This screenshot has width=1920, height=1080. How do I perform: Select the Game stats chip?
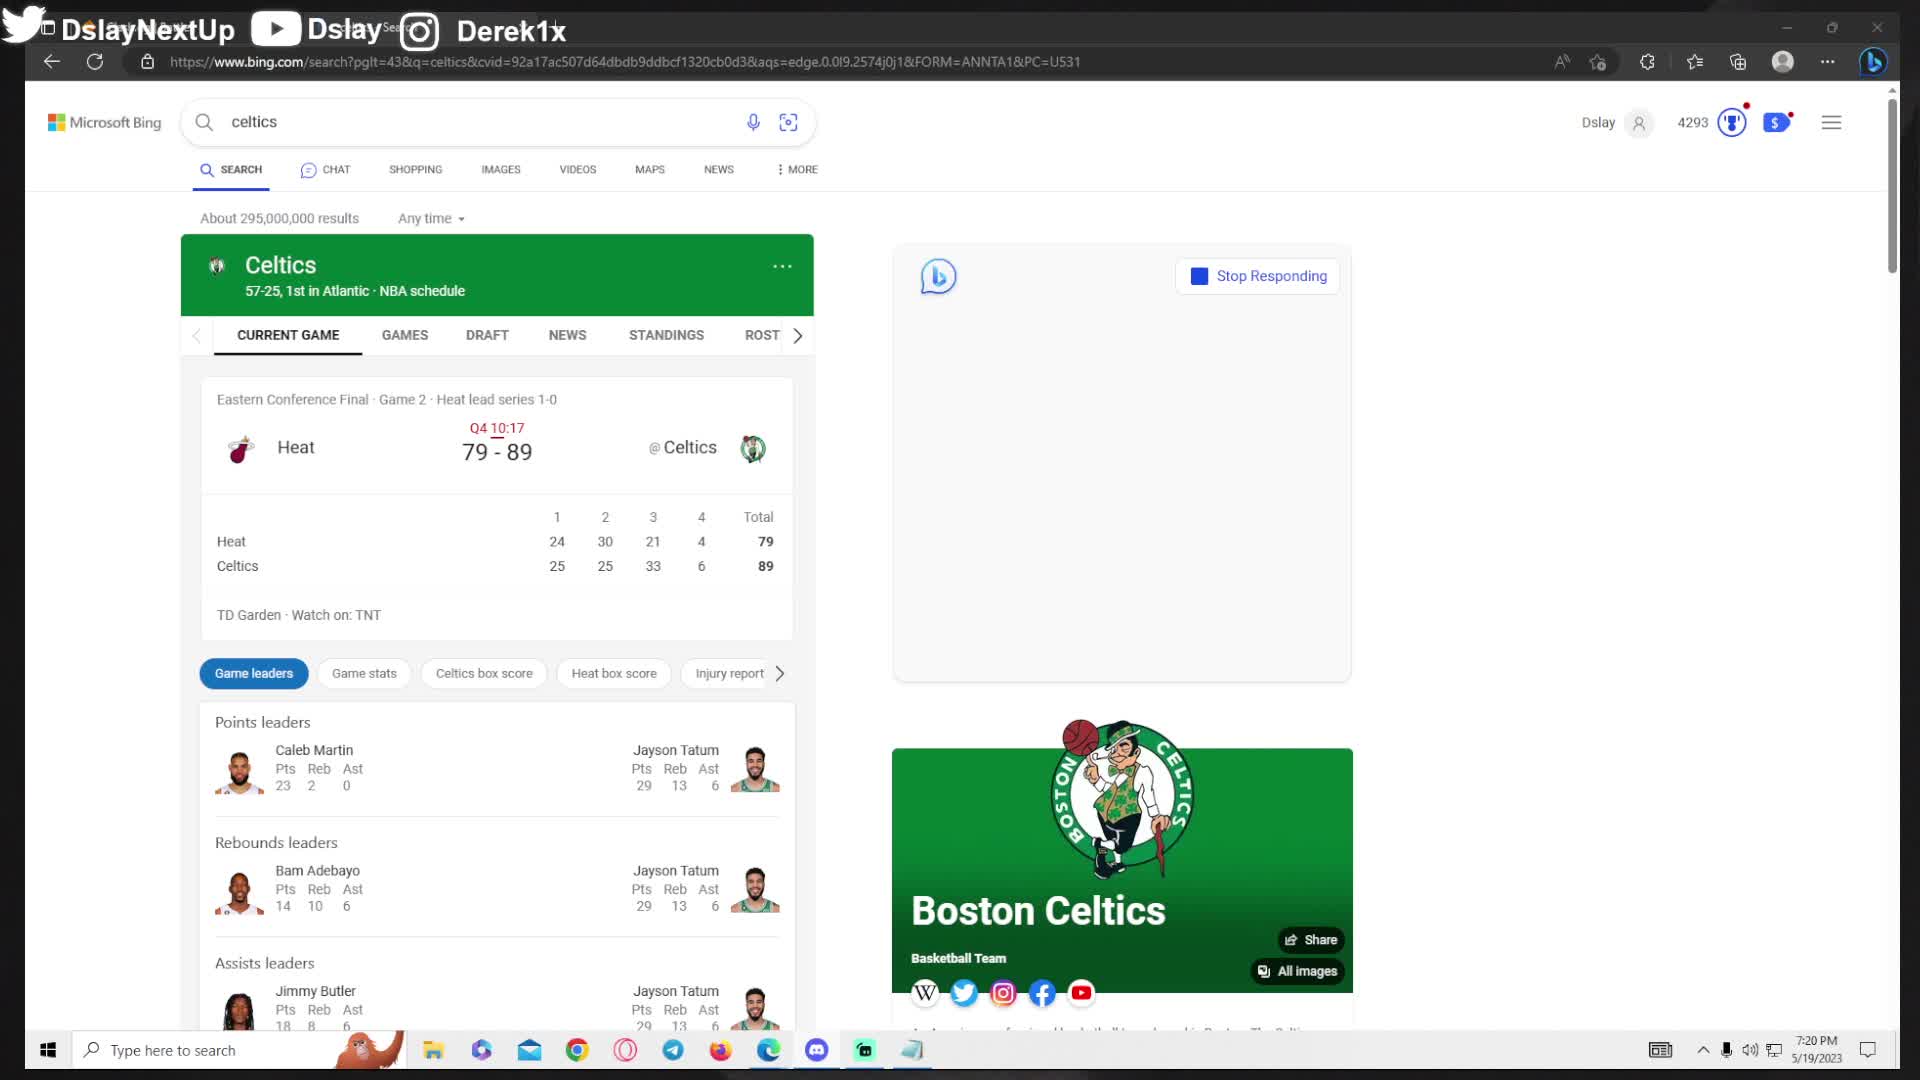pyautogui.click(x=364, y=674)
